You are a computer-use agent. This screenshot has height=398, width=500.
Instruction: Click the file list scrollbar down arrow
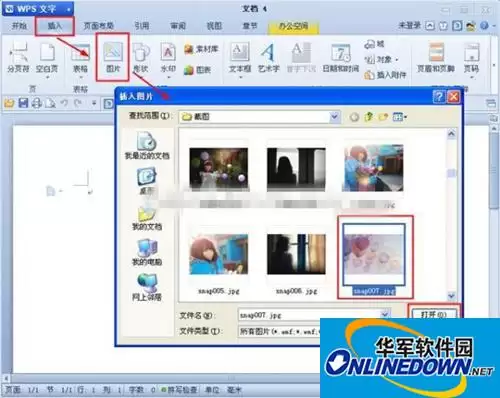(x=451, y=295)
